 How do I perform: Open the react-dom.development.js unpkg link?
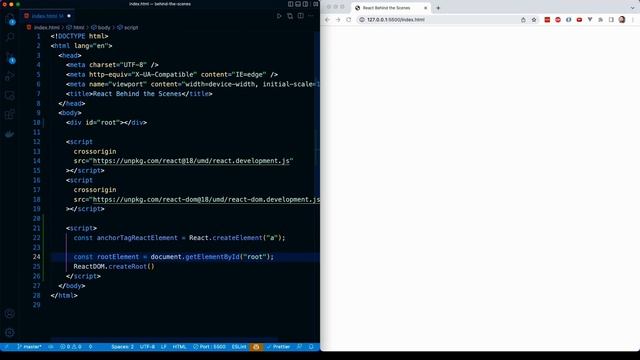tap(206, 199)
